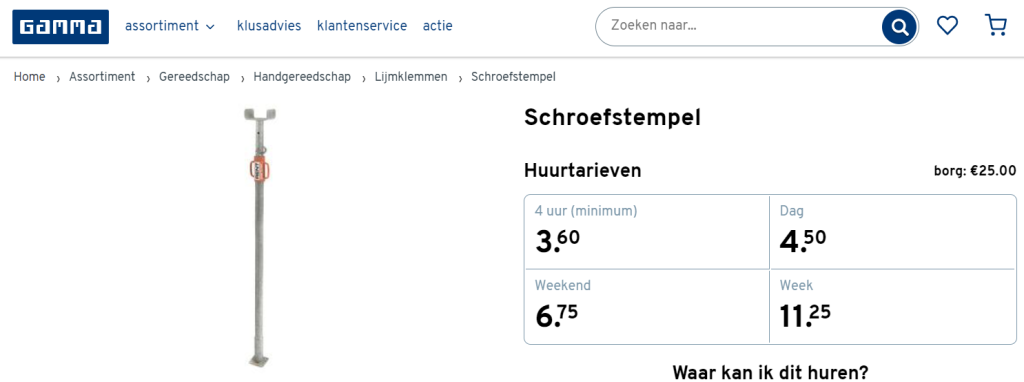This screenshot has width=1024, height=382.
Task: Navigate to Gereedschap breadcrumb
Action: 195,77
